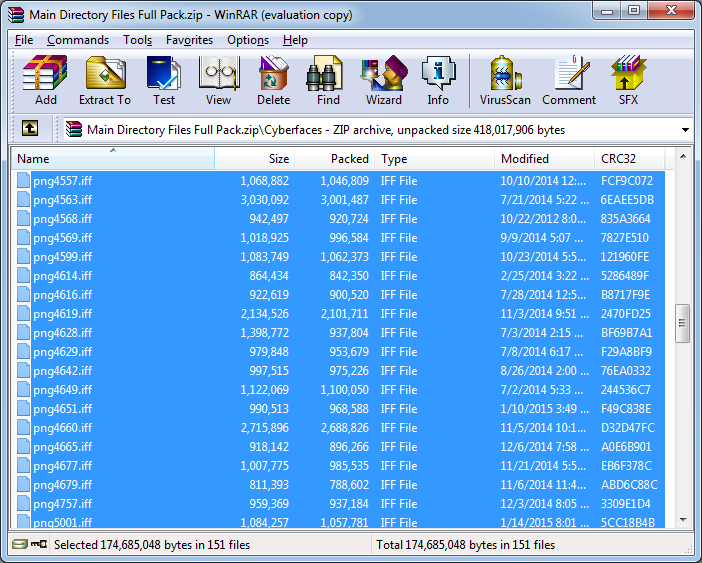Click the archive path address field
Screen dimensions: 702x563
[376, 130]
